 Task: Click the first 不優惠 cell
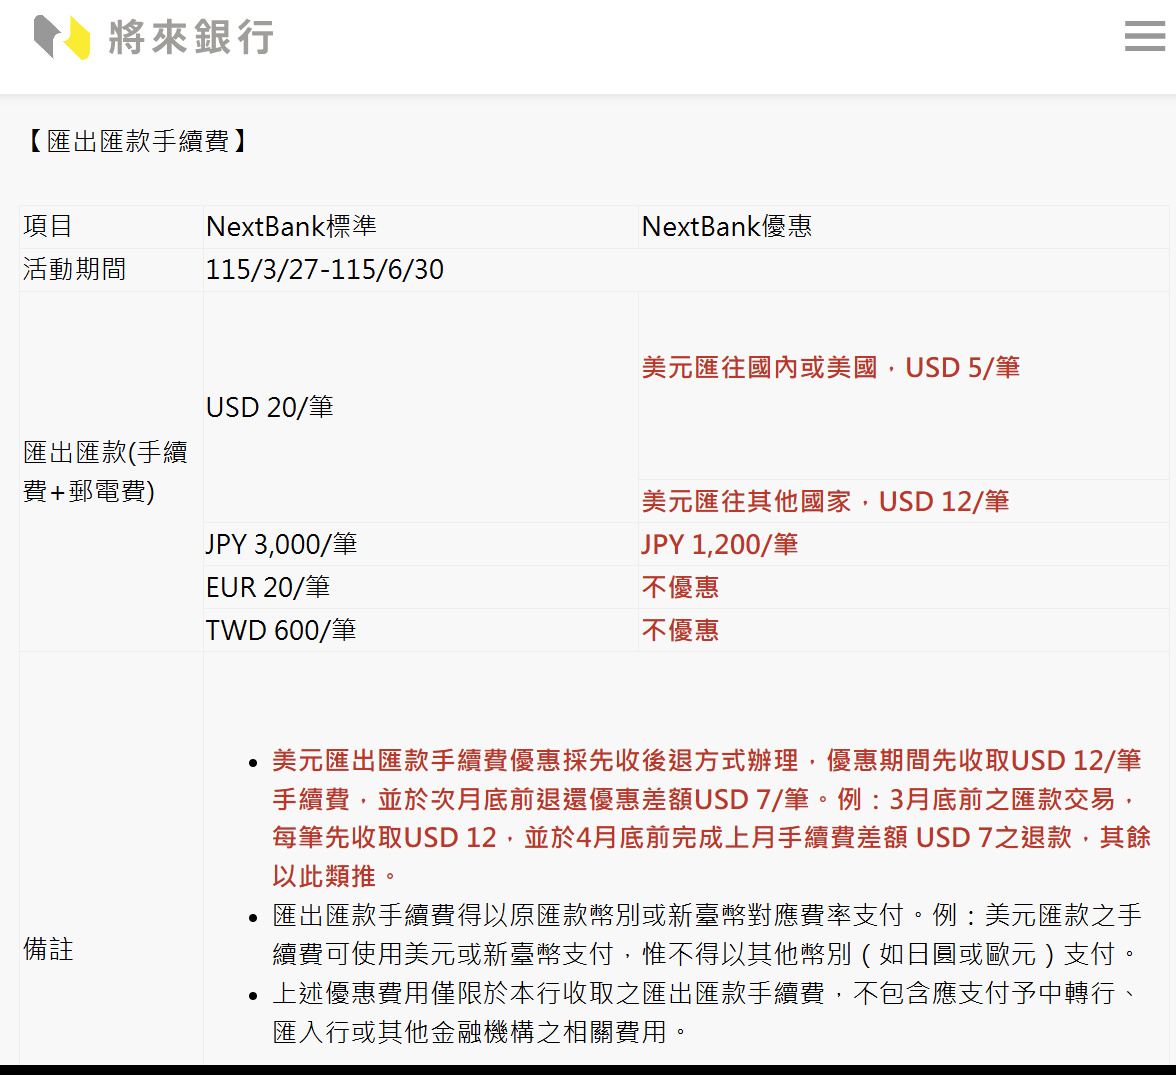[680, 587]
